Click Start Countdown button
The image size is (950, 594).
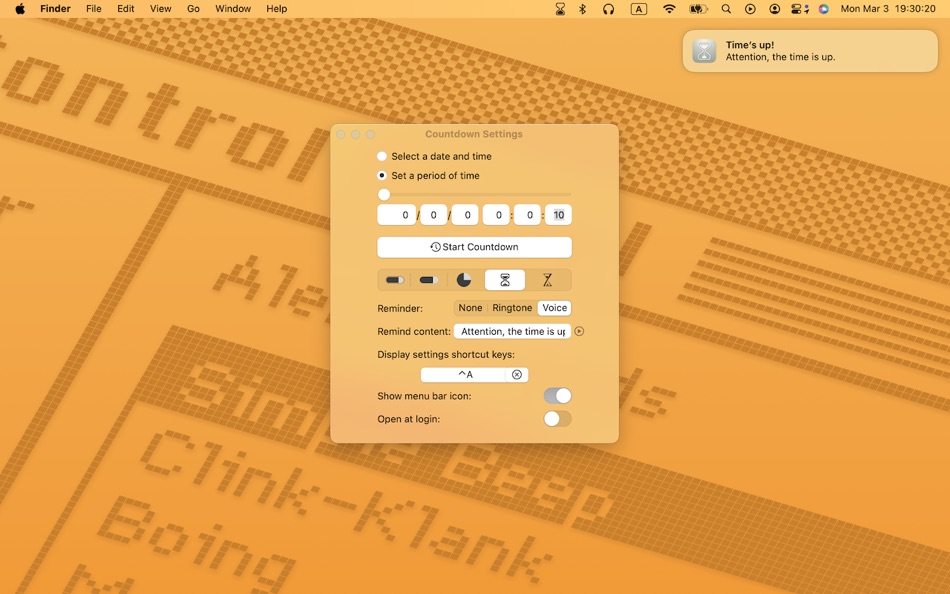[x=474, y=247]
